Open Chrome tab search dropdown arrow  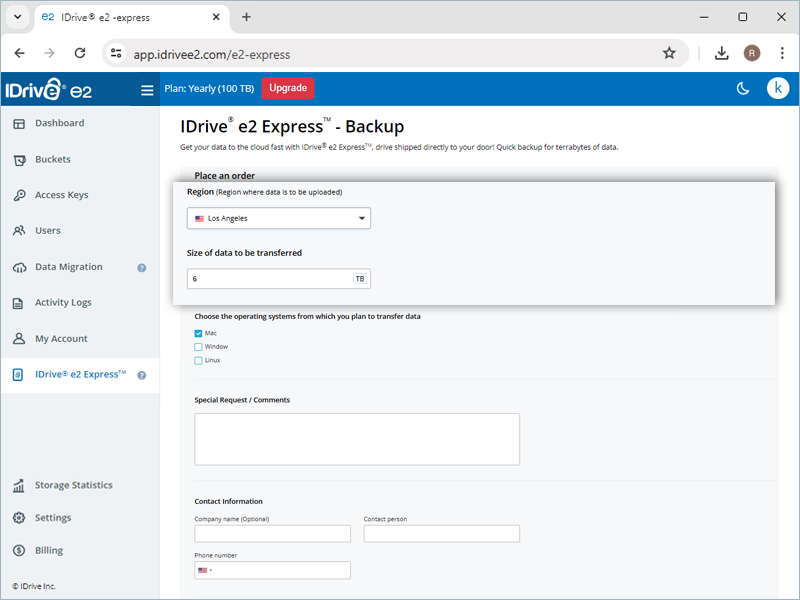point(17,17)
